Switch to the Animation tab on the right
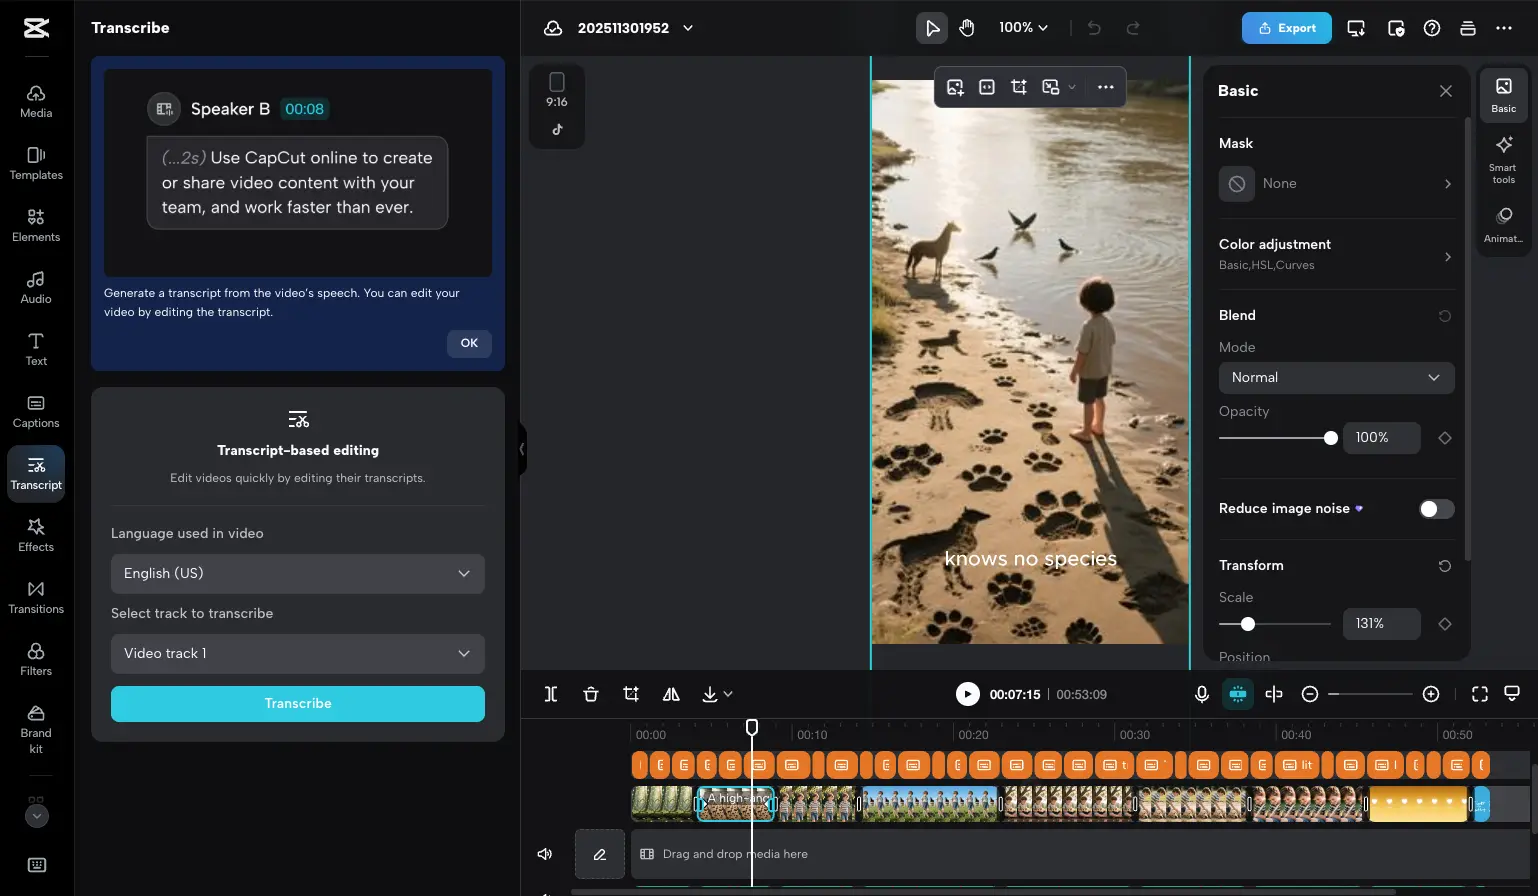The height and width of the screenshot is (896, 1538). point(1503,222)
